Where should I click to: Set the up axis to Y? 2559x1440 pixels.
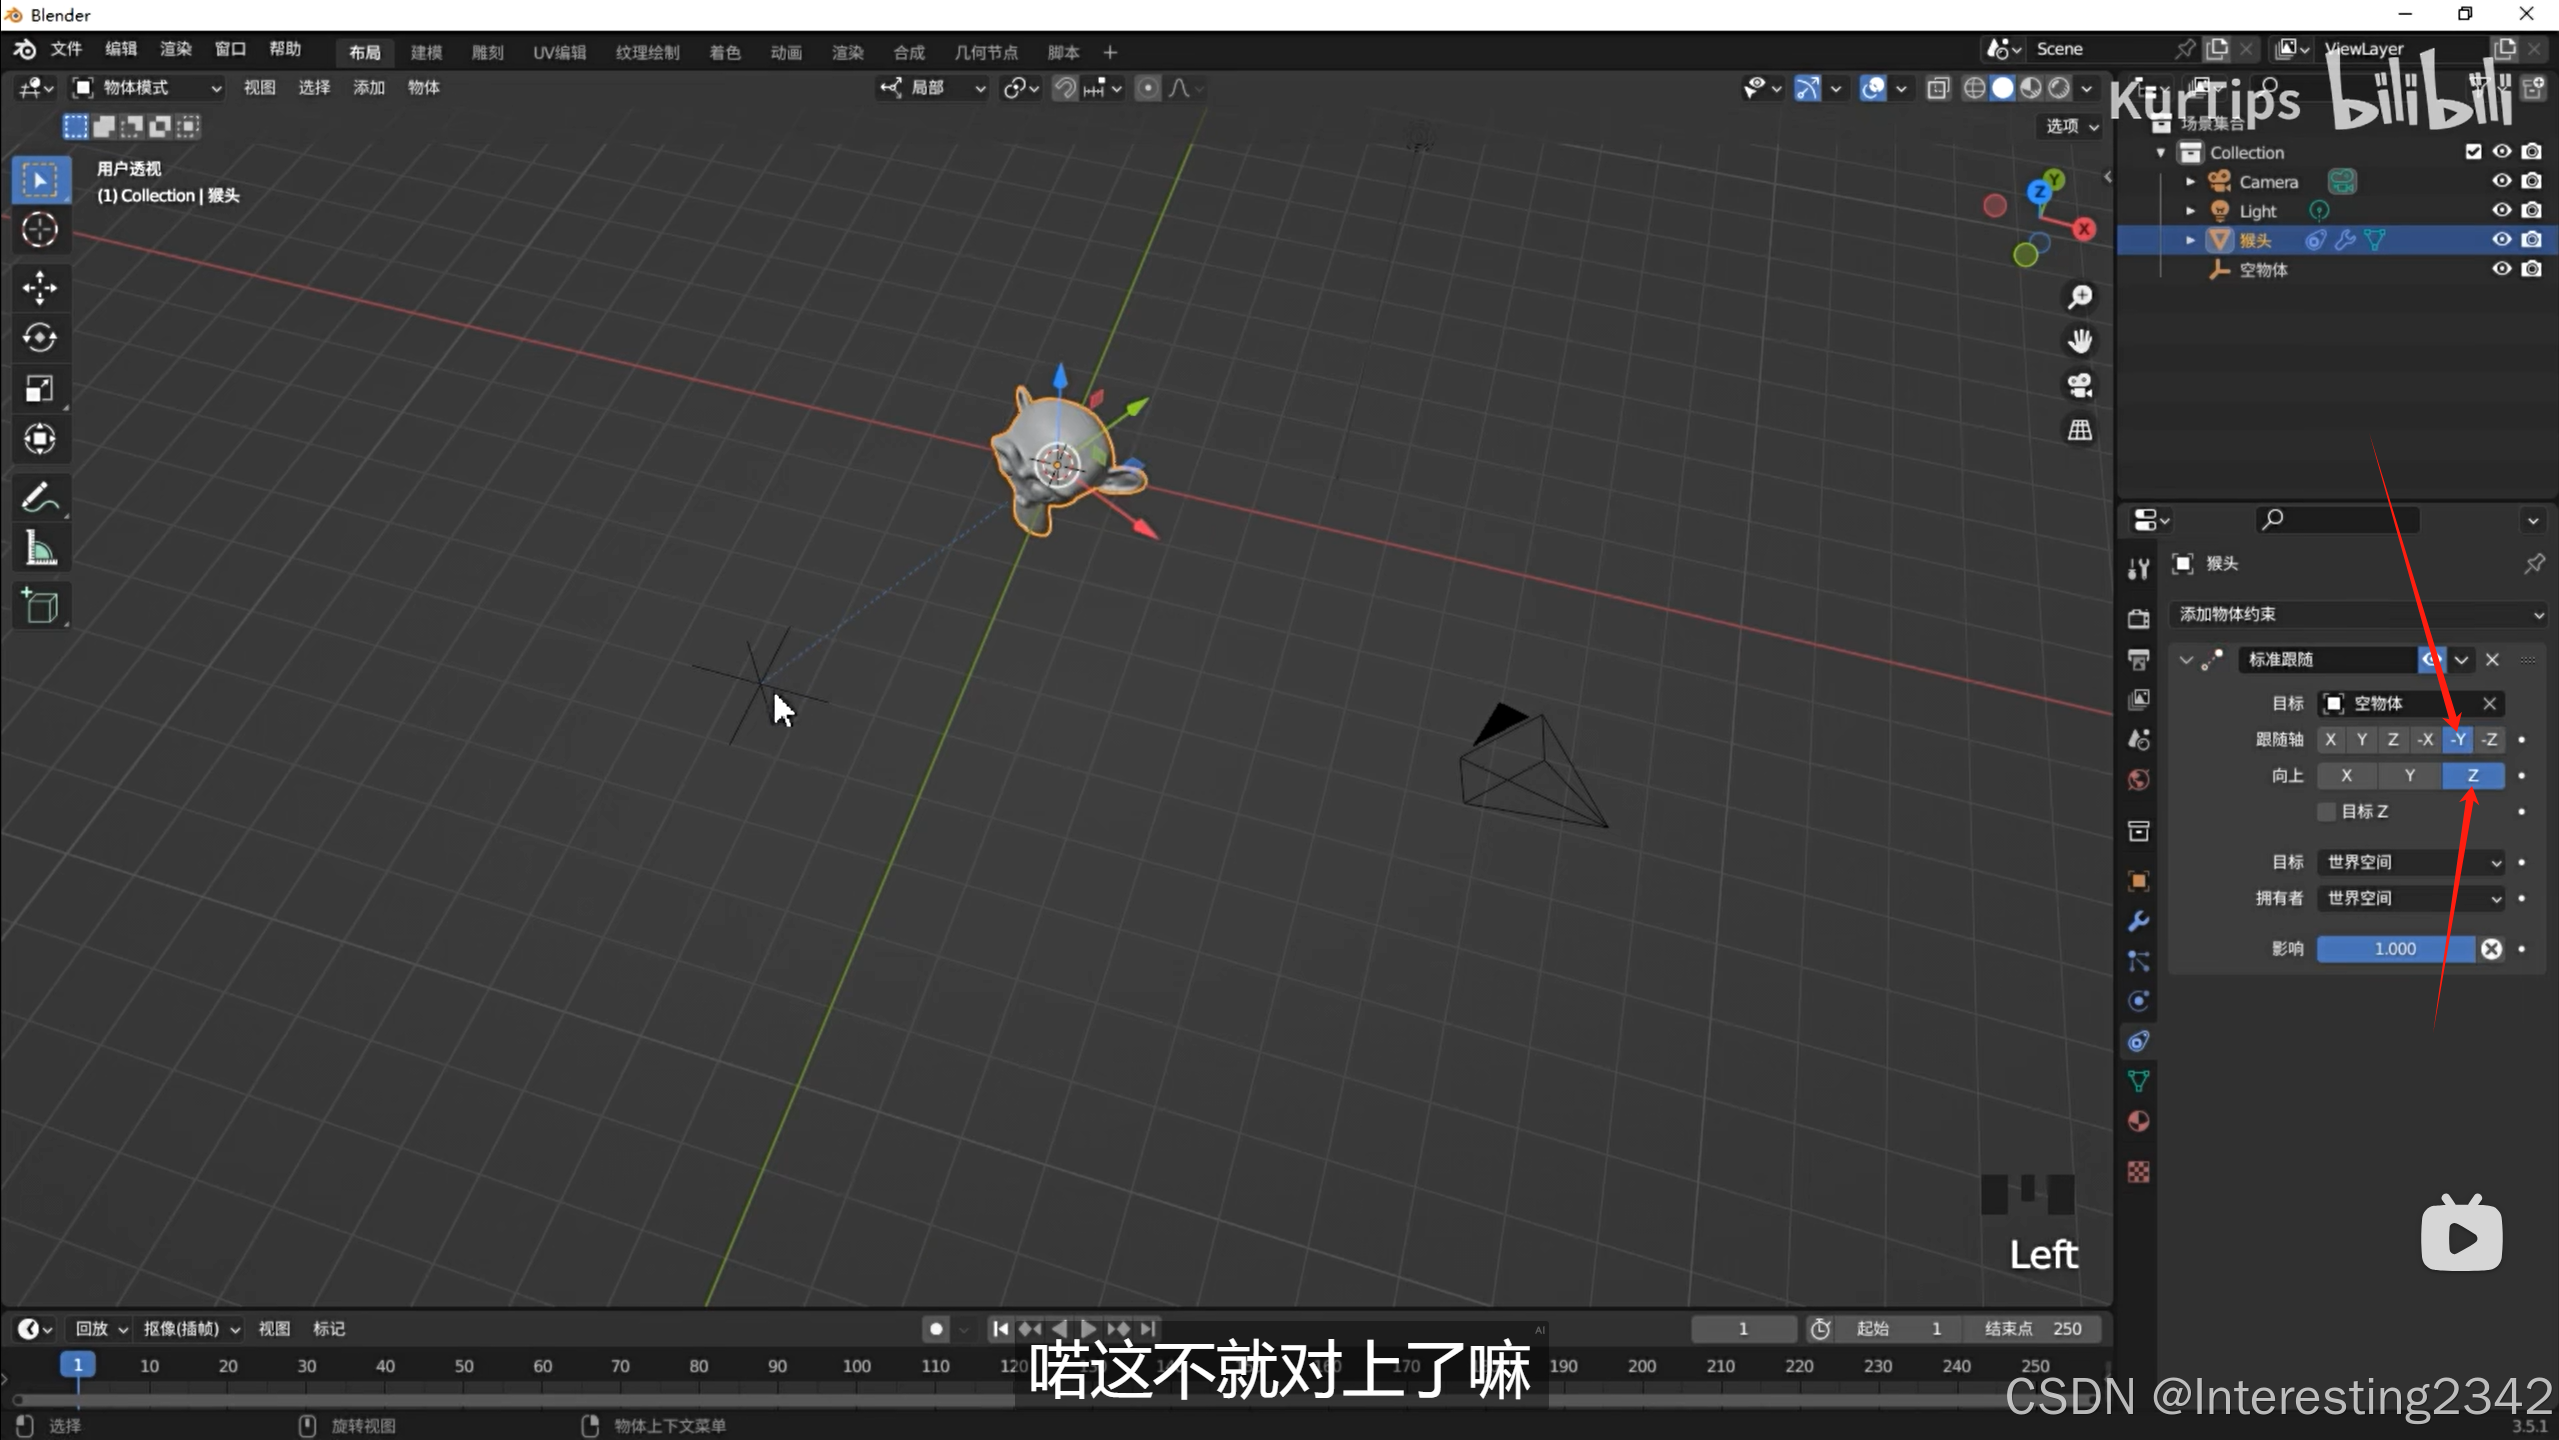click(x=2409, y=776)
